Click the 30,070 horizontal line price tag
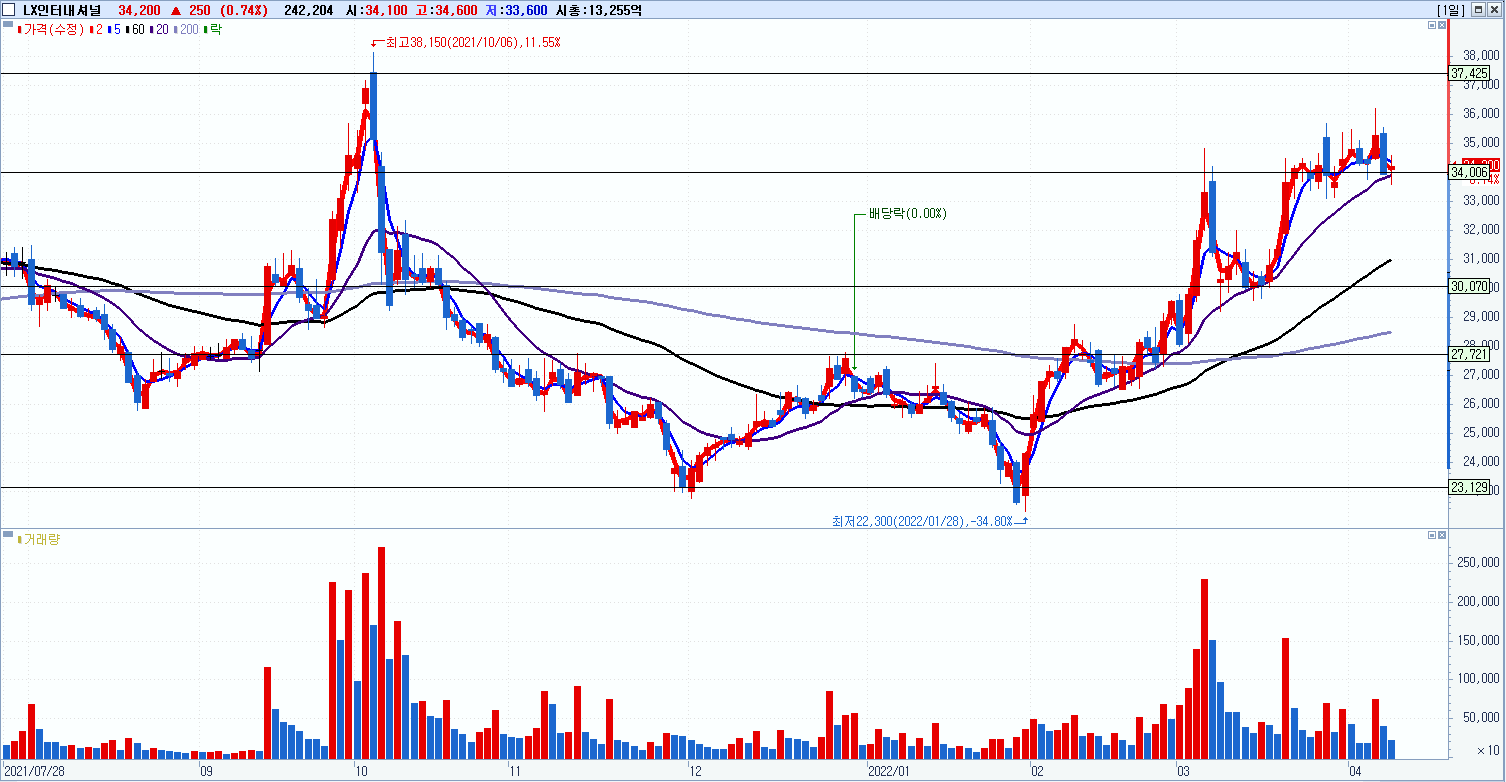Image resolution: width=1506 pixels, height=782 pixels. tap(1469, 286)
